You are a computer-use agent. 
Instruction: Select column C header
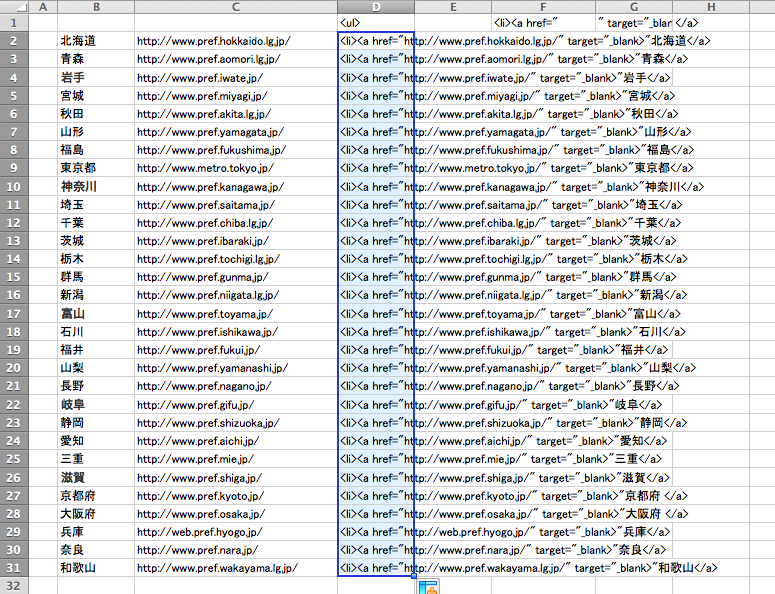tap(235, 7)
